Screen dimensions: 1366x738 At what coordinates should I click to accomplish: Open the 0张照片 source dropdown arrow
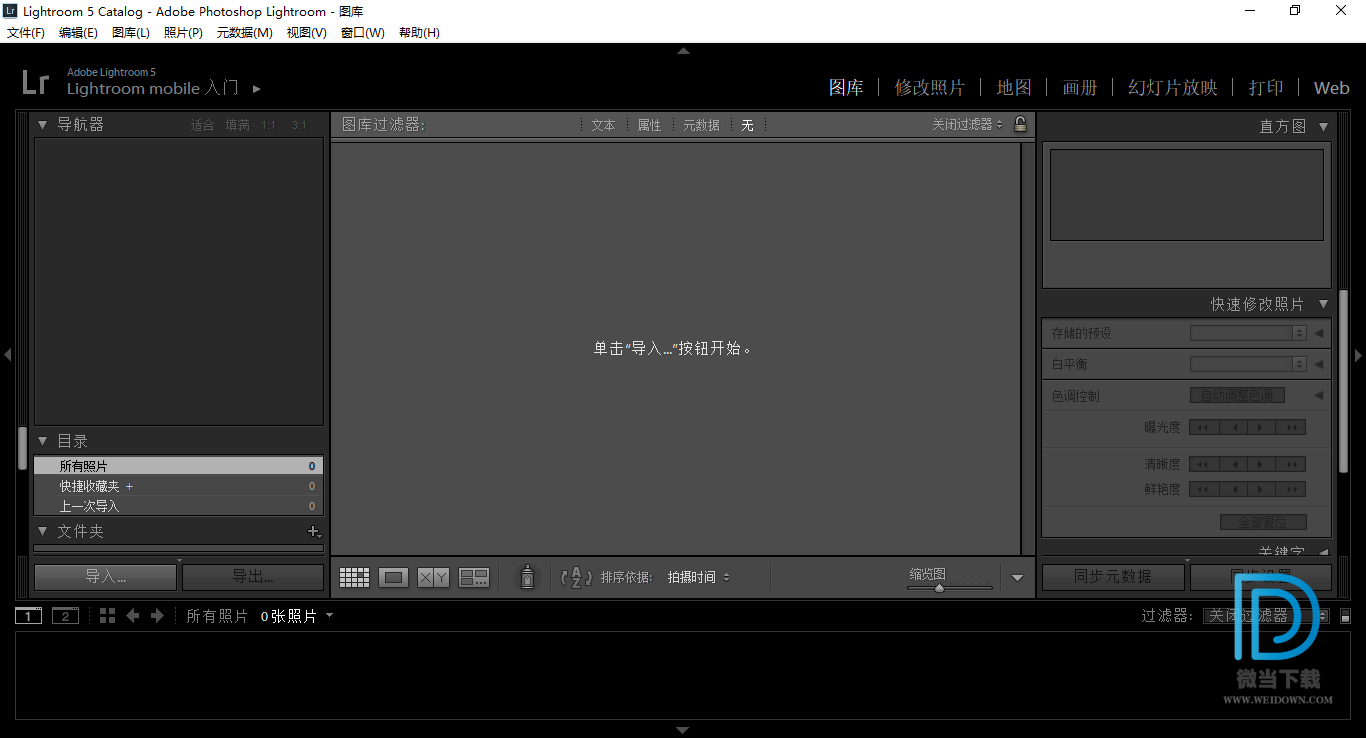pyautogui.click(x=329, y=616)
